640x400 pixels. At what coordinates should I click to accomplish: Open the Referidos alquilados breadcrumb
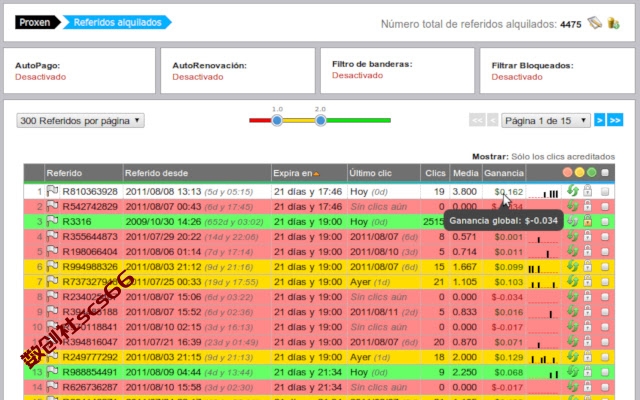pos(117,22)
